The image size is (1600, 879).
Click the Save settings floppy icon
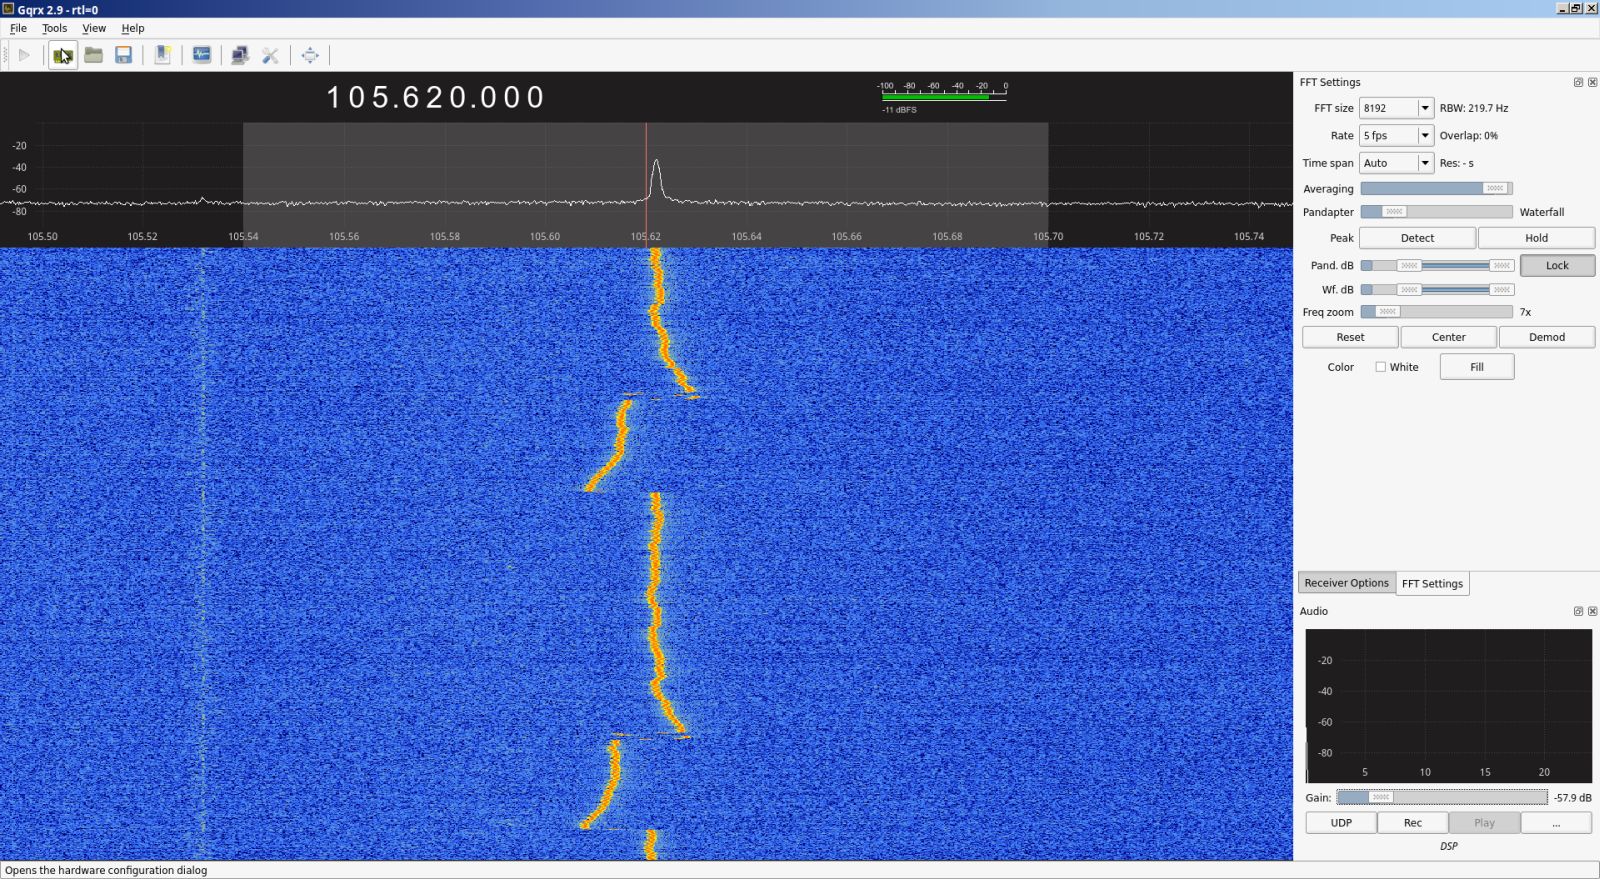(x=123, y=55)
